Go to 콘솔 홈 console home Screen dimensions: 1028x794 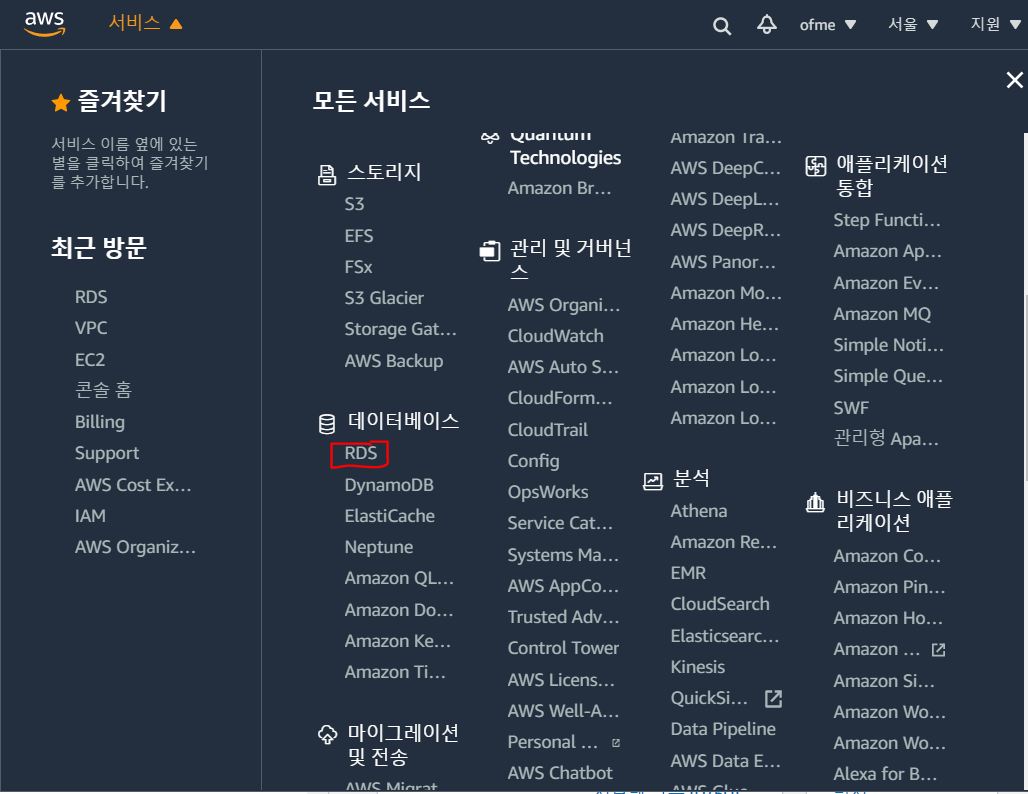104,390
